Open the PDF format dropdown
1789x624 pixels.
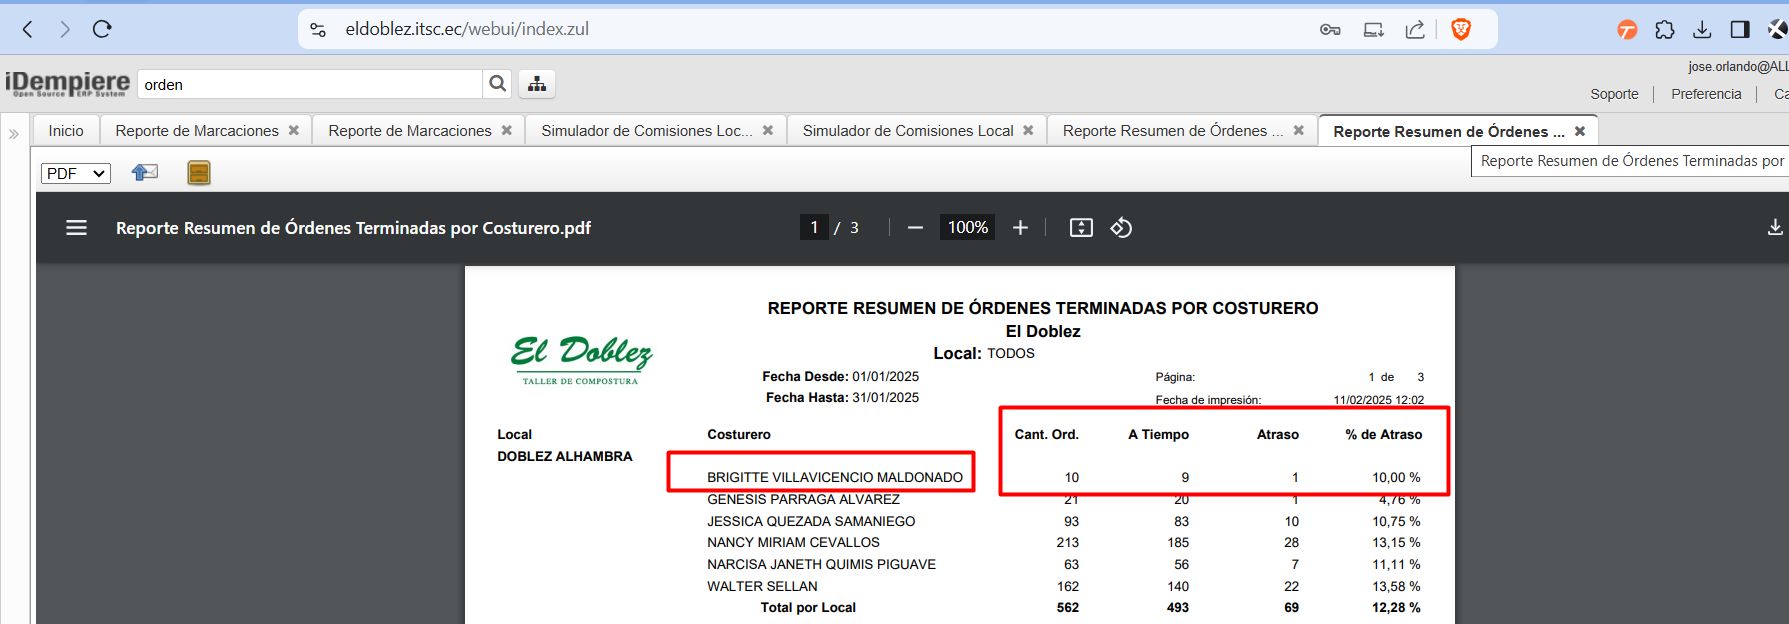point(76,173)
